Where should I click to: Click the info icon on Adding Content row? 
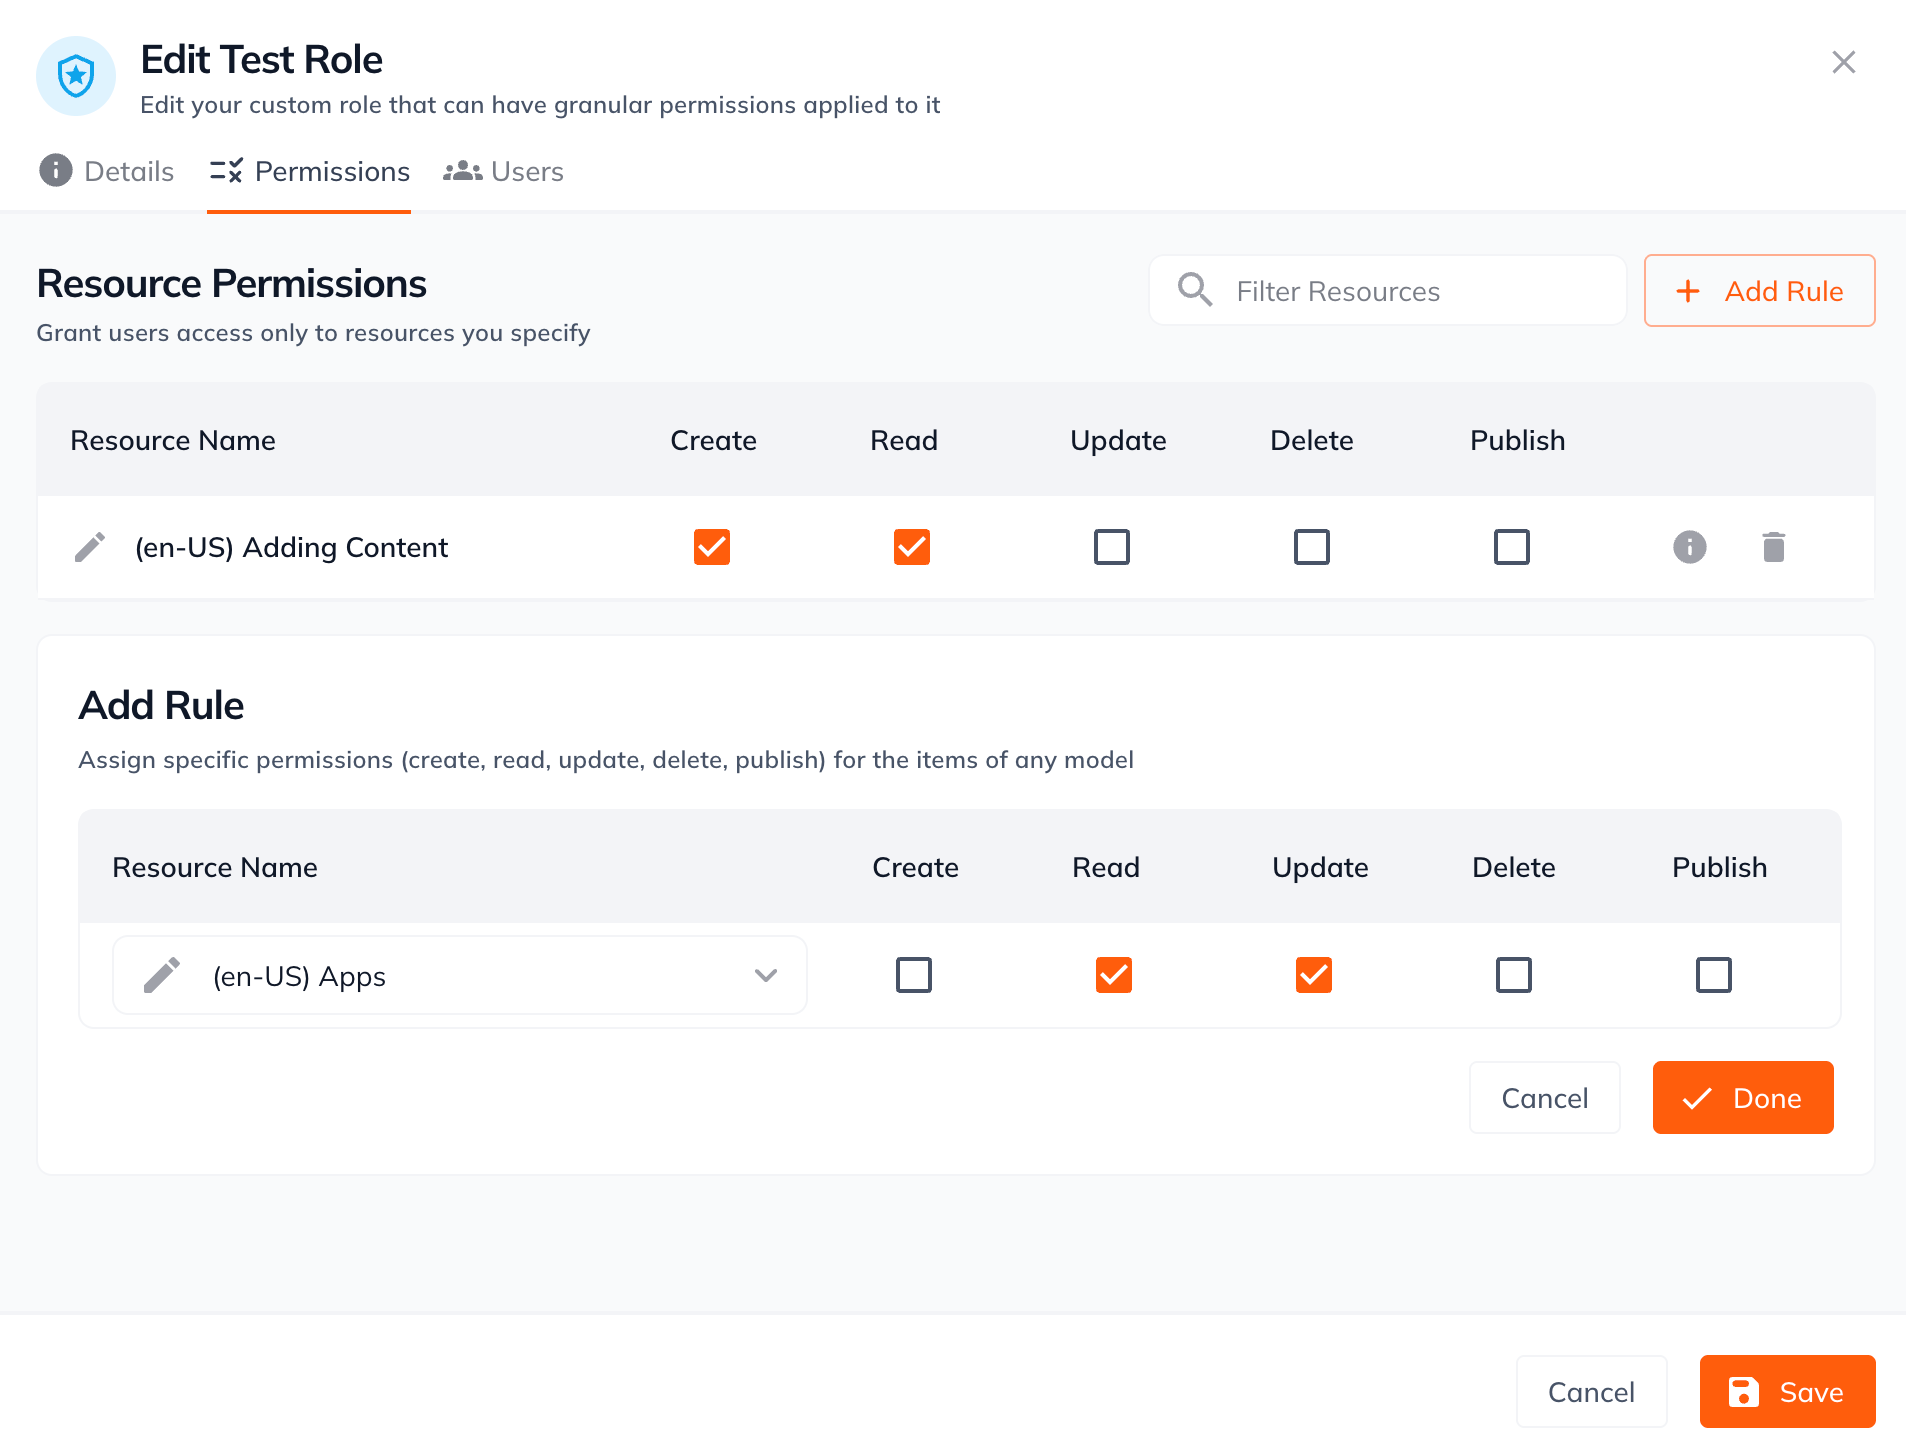point(1689,547)
